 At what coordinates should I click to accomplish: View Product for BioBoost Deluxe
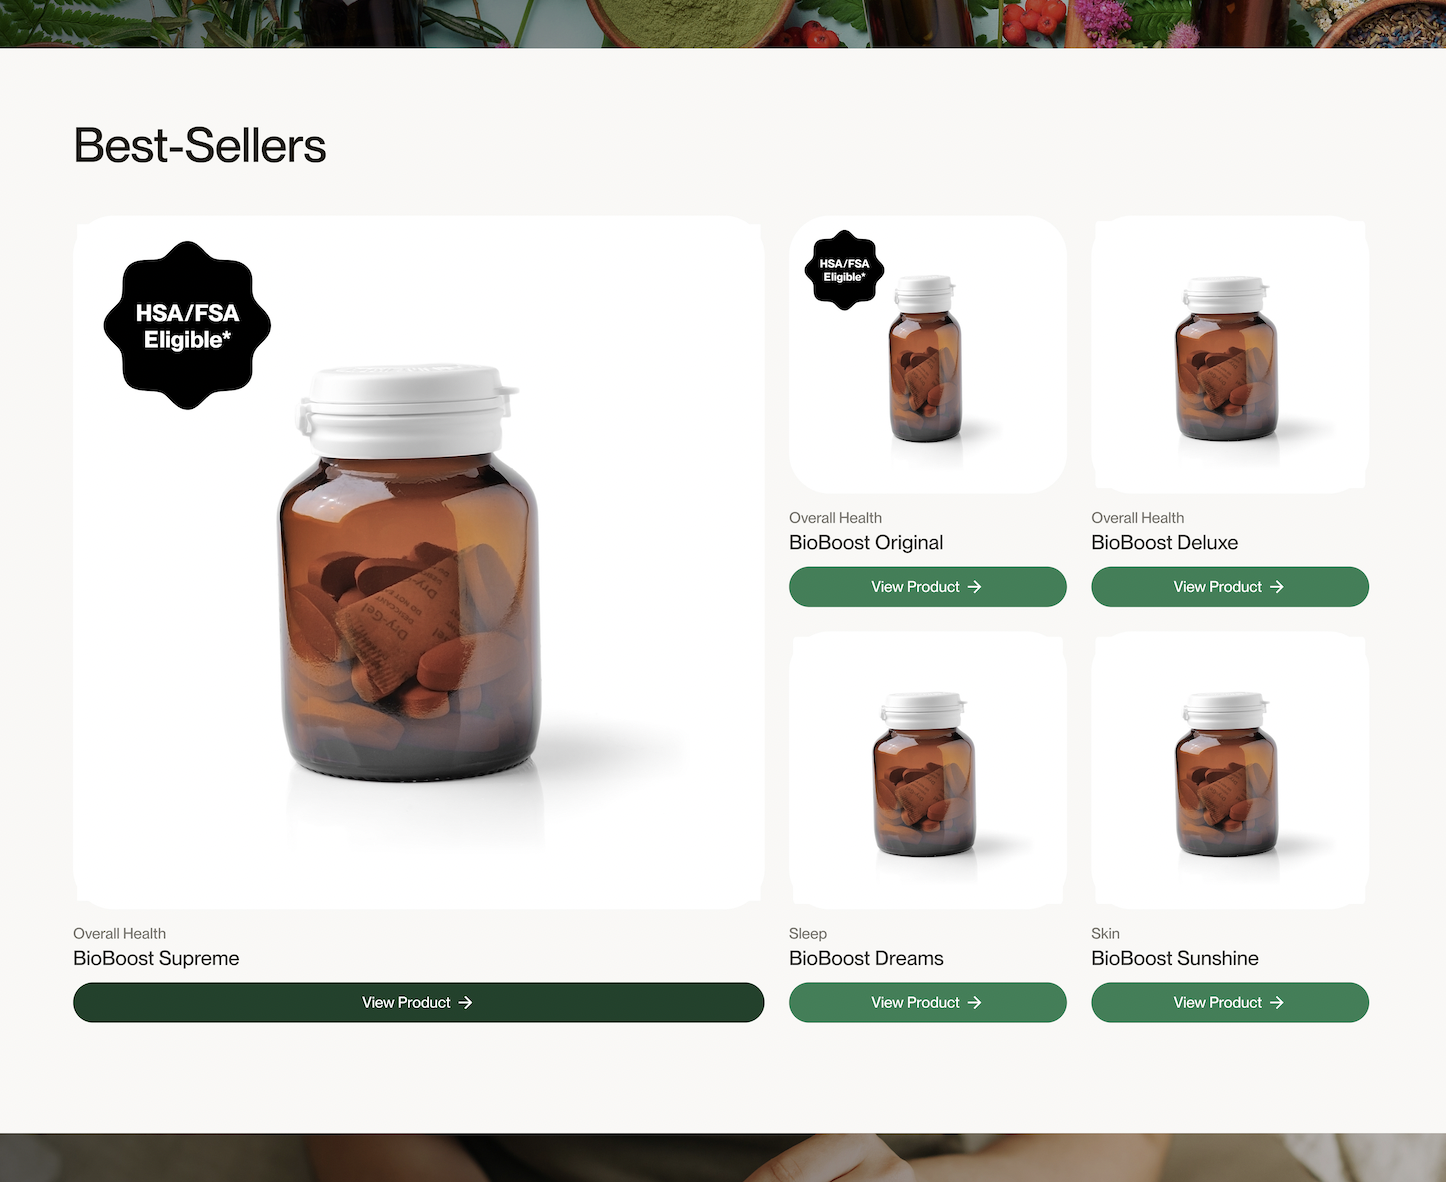pyautogui.click(x=1229, y=587)
